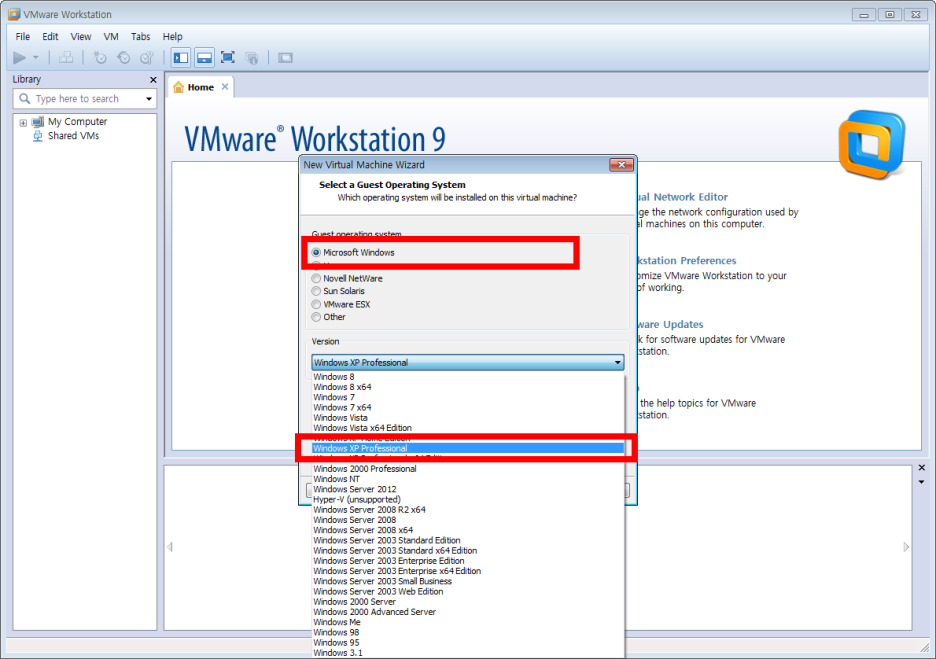Enter full screen mode
This screenshot has height=659, width=936.
pyautogui.click(x=227, y=57)
